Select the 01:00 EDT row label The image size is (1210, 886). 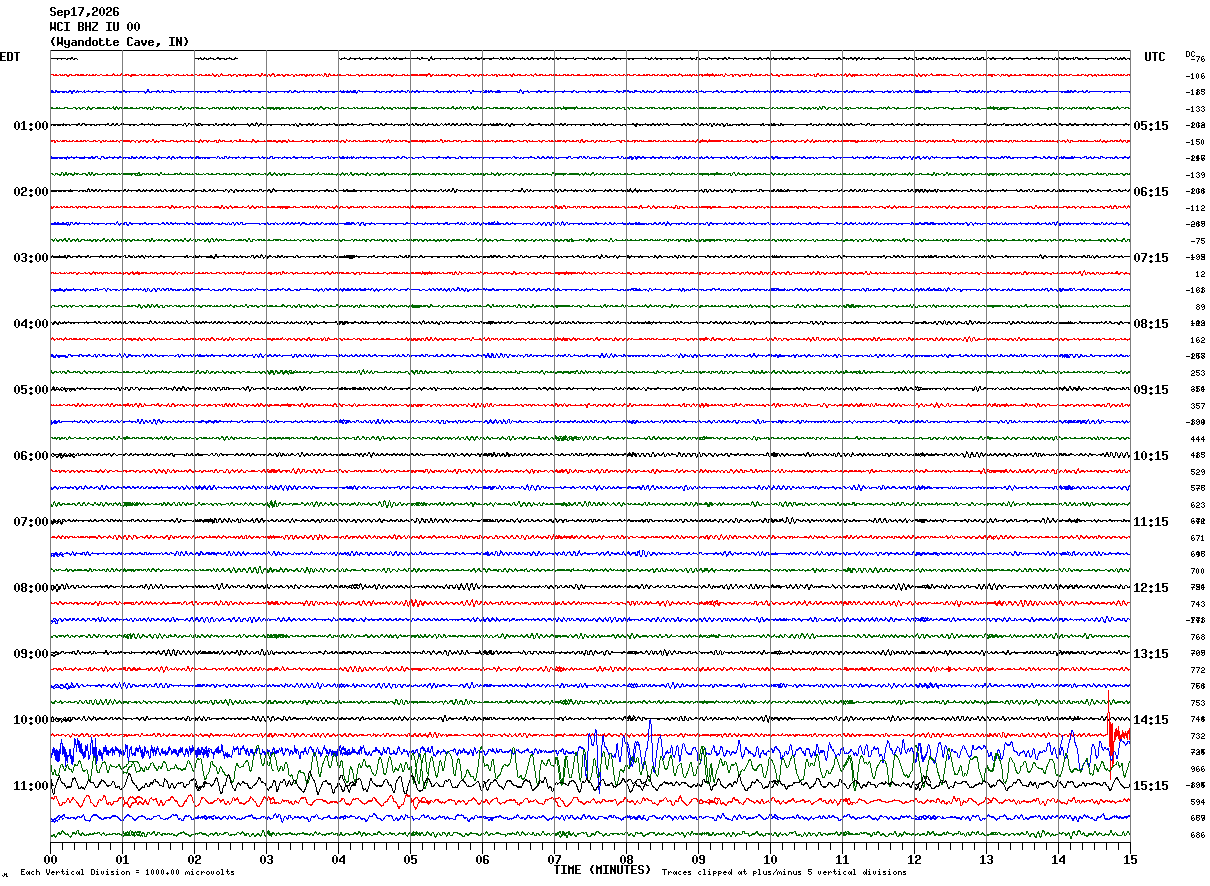(x=31, y=126)
